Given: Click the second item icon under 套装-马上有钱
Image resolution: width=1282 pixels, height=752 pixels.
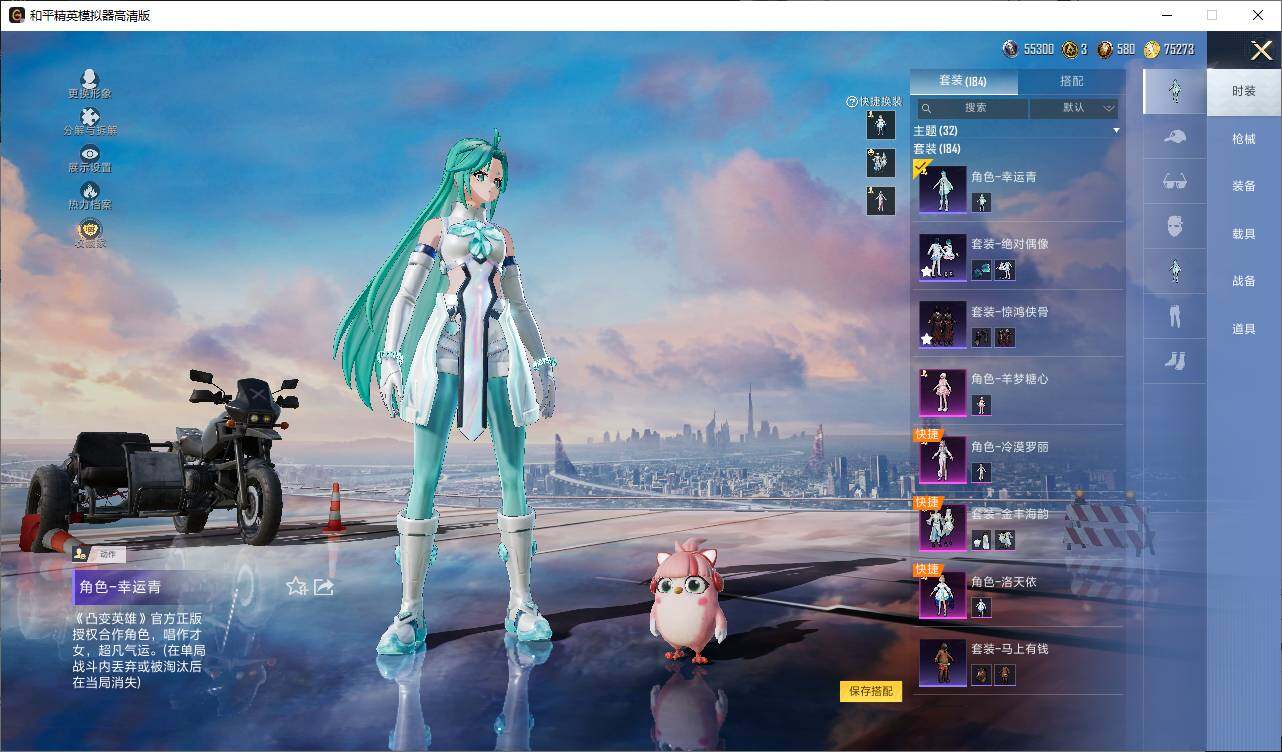Looking at the screenshot, I should [x=1005, y=675].
